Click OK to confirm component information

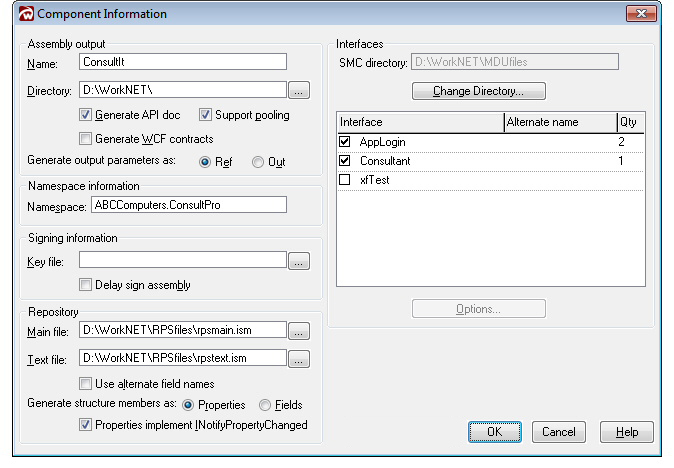click(495, 432)
